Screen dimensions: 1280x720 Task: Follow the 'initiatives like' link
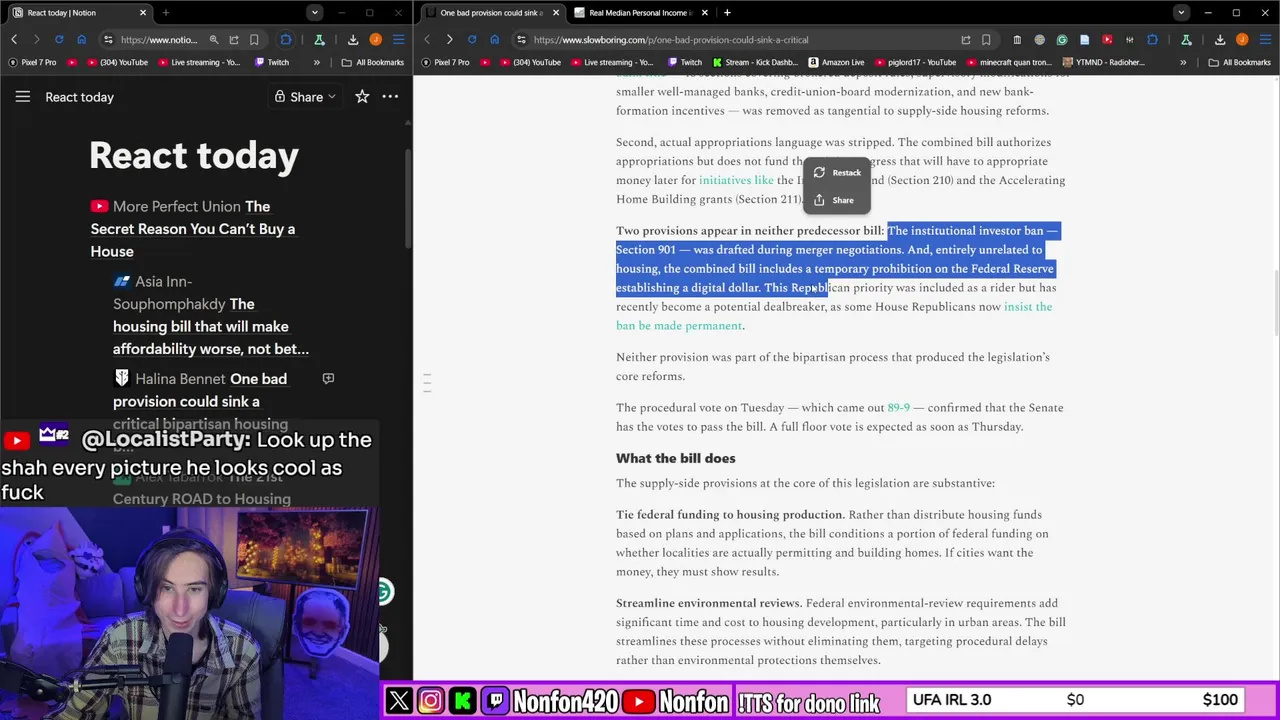click(736, 180)
